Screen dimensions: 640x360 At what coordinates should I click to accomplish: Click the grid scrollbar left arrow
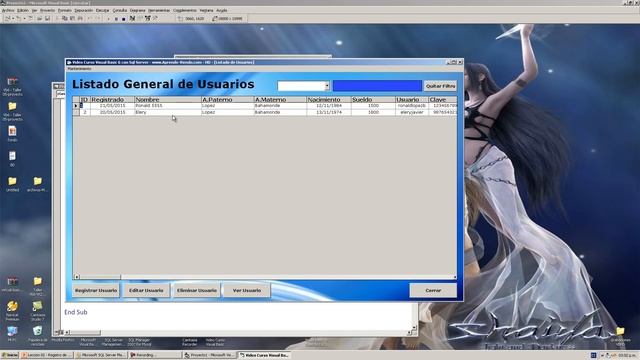pos(76,277)
